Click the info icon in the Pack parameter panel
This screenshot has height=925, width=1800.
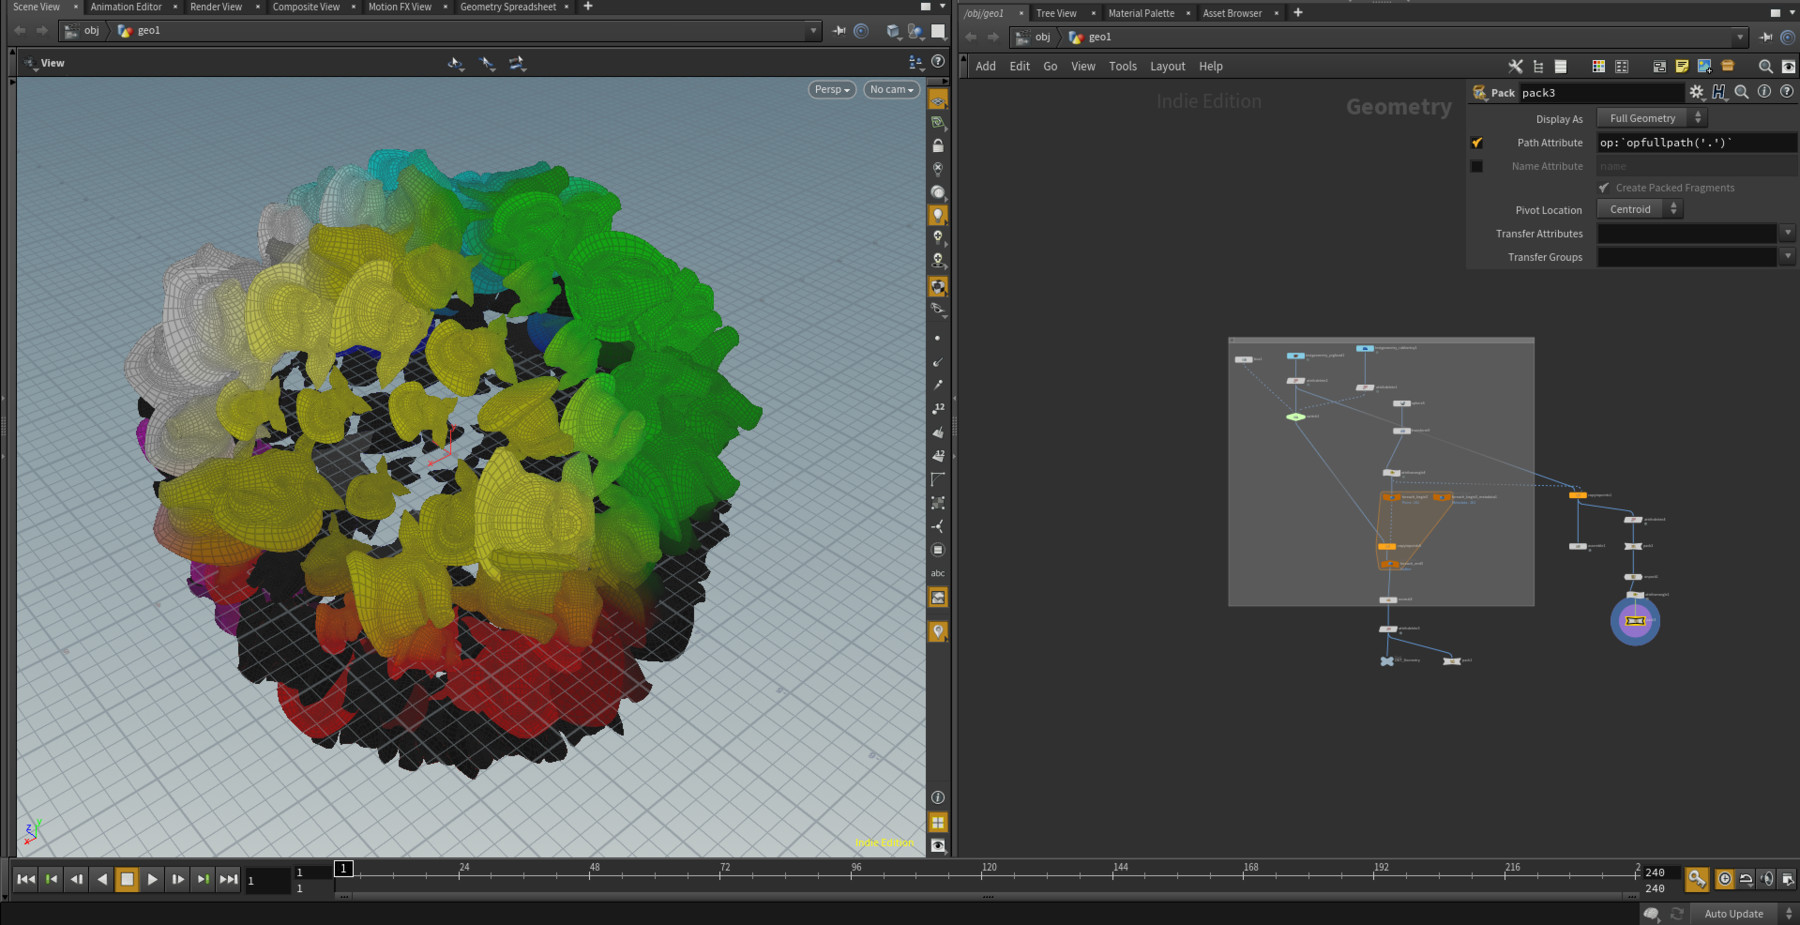[1764, 92]
